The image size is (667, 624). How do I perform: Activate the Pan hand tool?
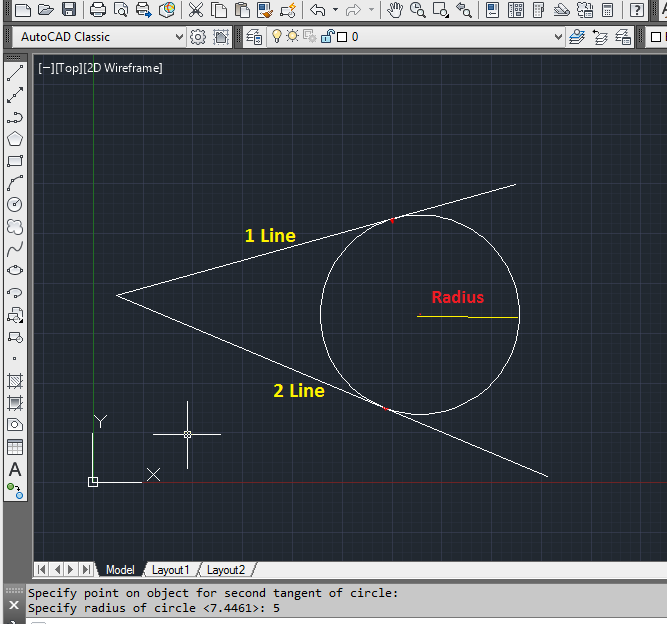(x=395, y=9)
